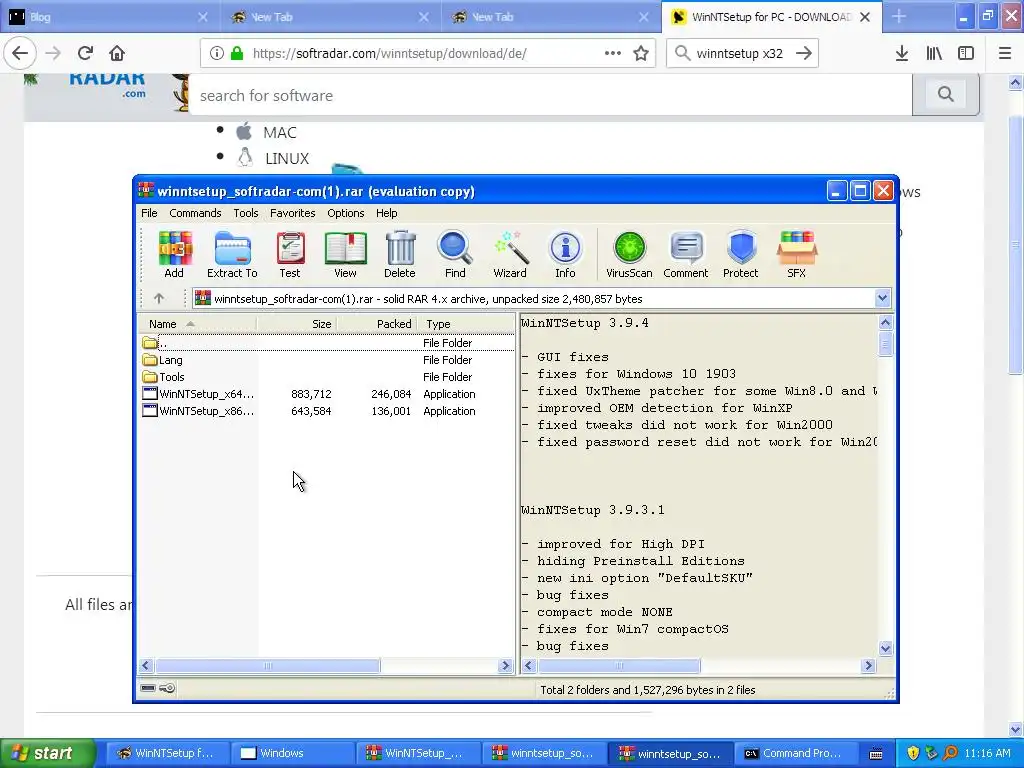Switch to the Blog browser tab
The height and width of the screenshot is (768, 1024).
point(110,17)
